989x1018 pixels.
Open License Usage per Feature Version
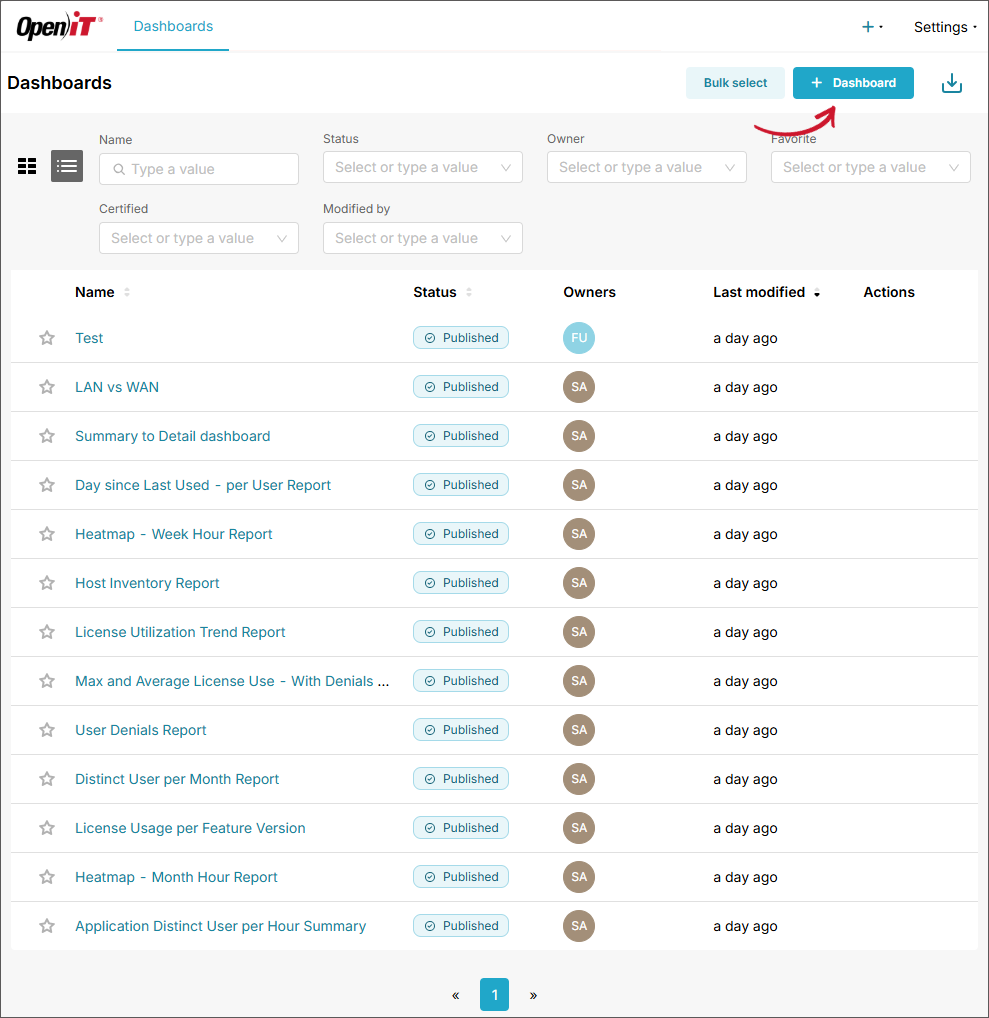click(x=190, y=828)
